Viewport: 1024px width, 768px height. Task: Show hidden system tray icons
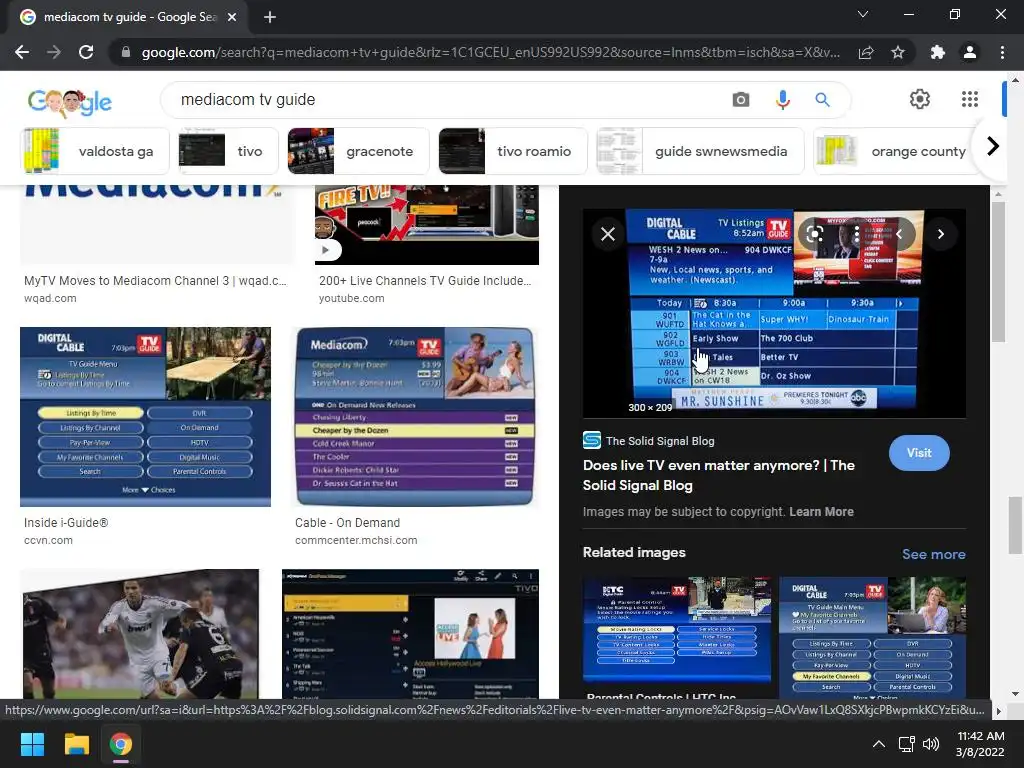coord(879,744)
